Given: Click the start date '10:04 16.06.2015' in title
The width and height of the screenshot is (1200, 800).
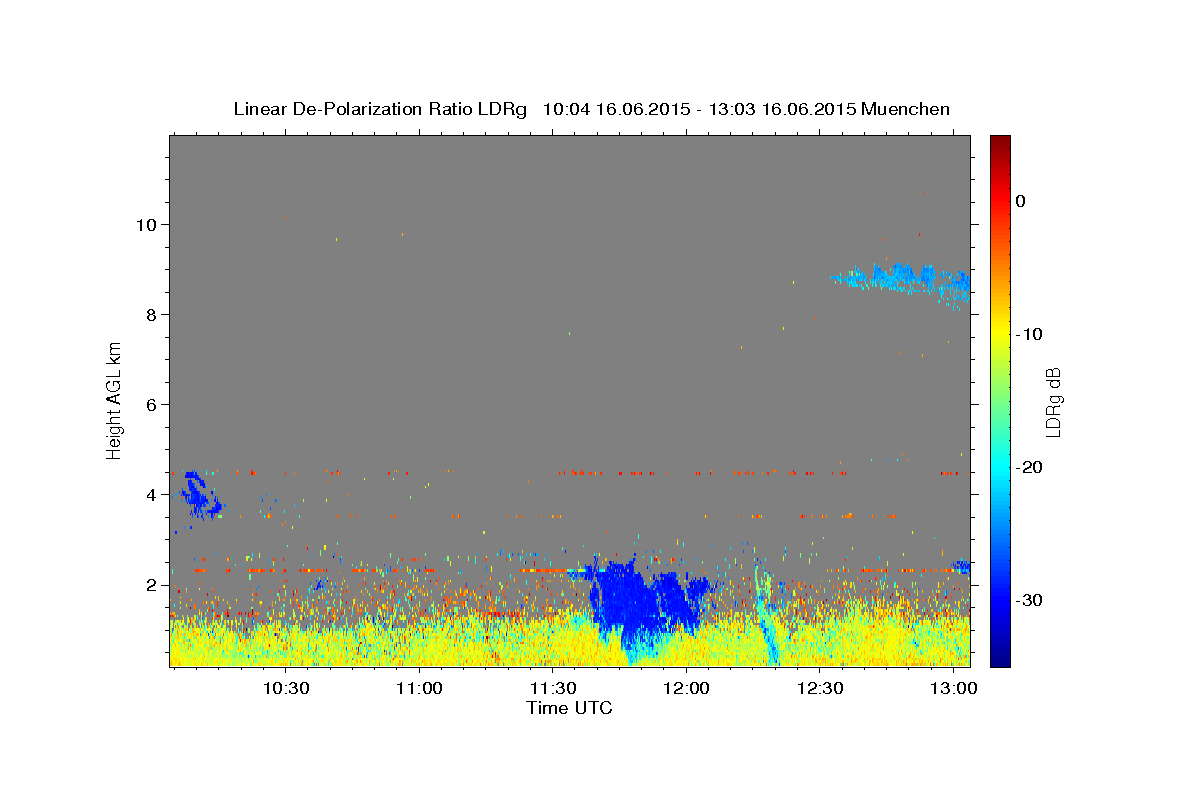Looking at the screenshot, I should click(616, 109).
